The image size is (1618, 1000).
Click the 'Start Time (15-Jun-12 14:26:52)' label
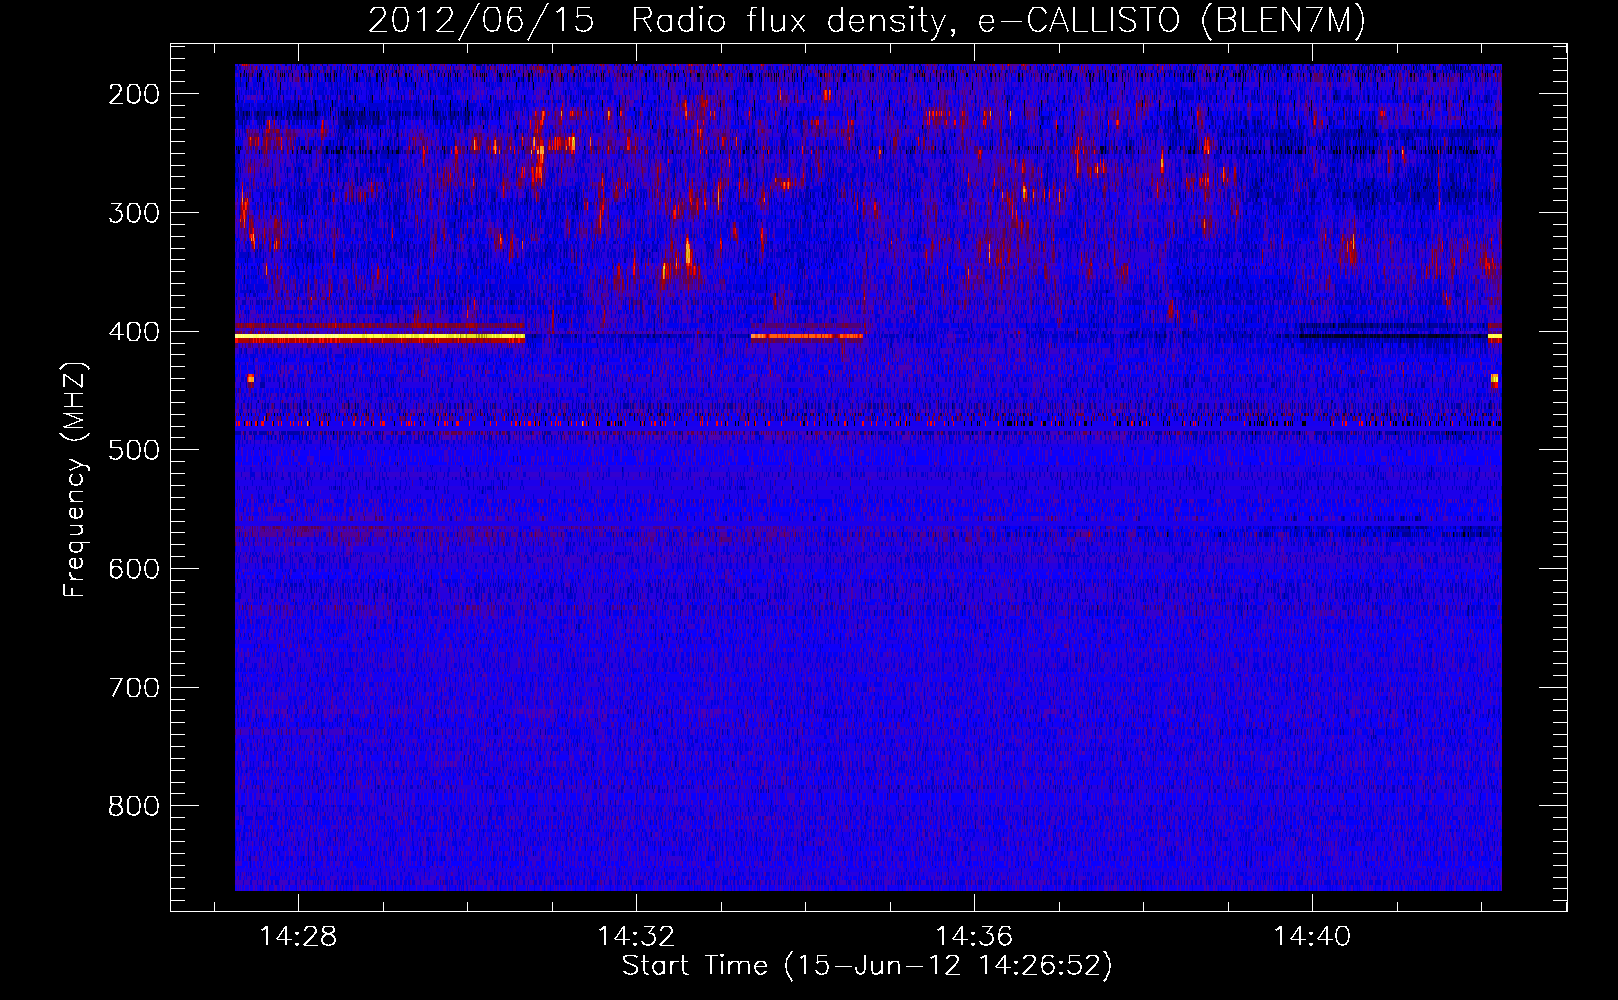click(867, 966)
